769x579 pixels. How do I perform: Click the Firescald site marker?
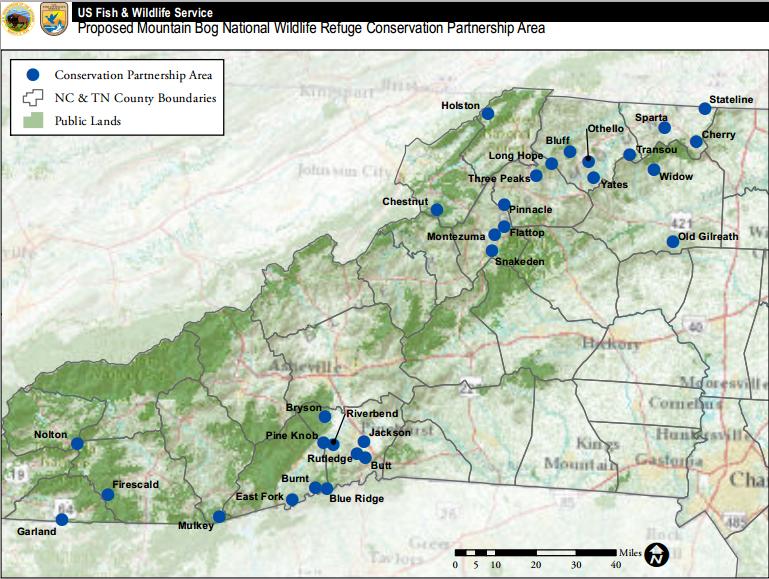pyautogui.click(x=107, y=494)
